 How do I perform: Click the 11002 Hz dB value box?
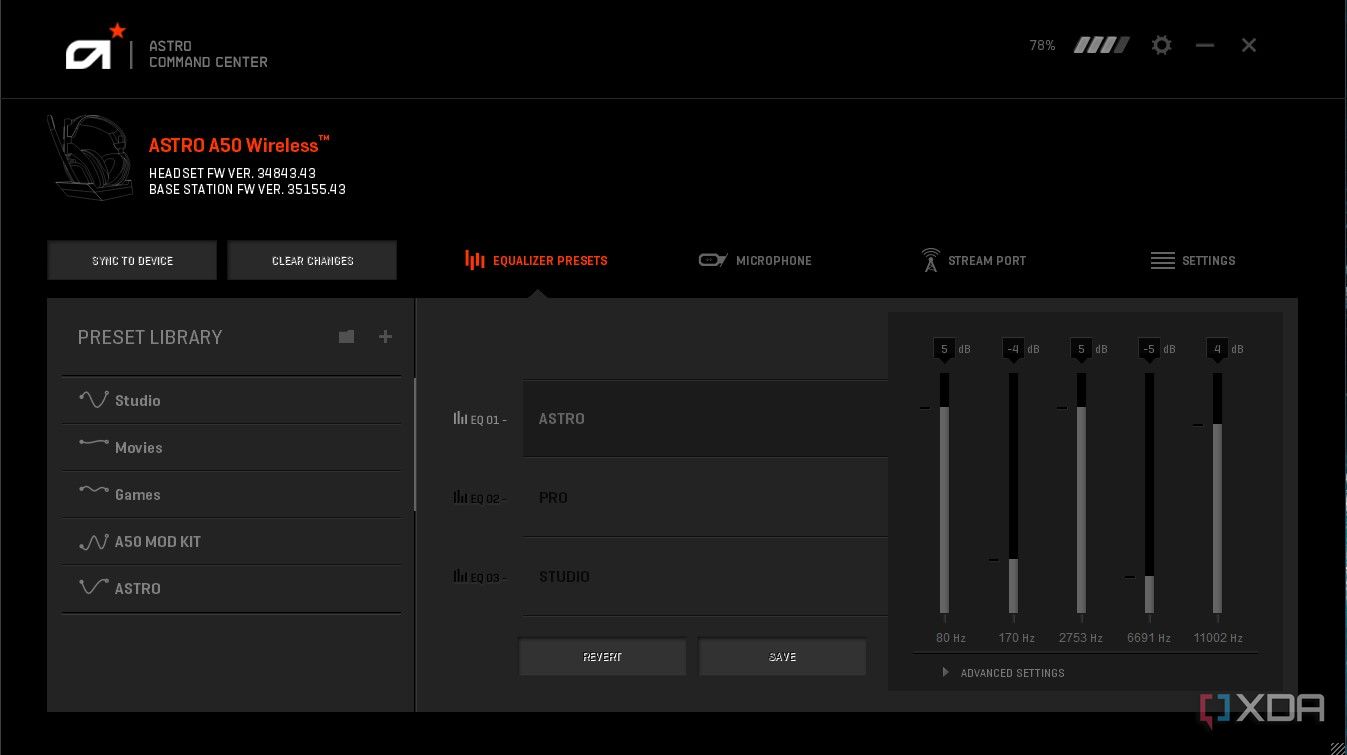[1217, 349]
